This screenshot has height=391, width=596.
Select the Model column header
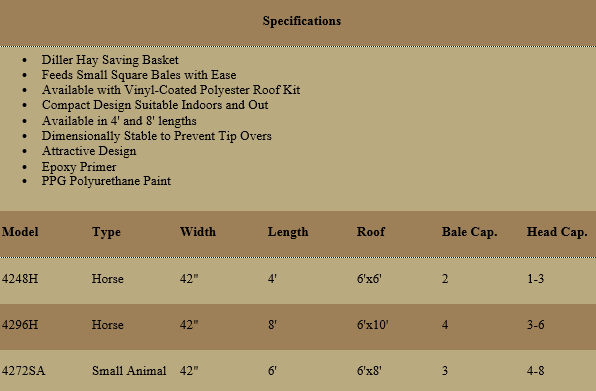coord(20,232)
